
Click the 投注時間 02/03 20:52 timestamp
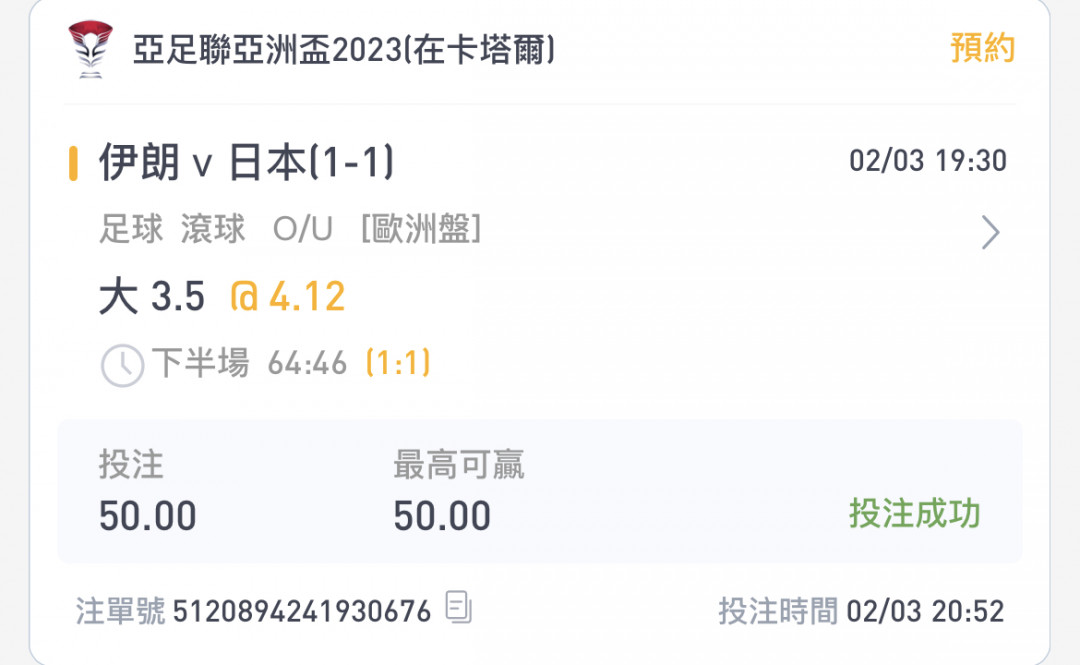pyautogui.click(x=861, y=611)
